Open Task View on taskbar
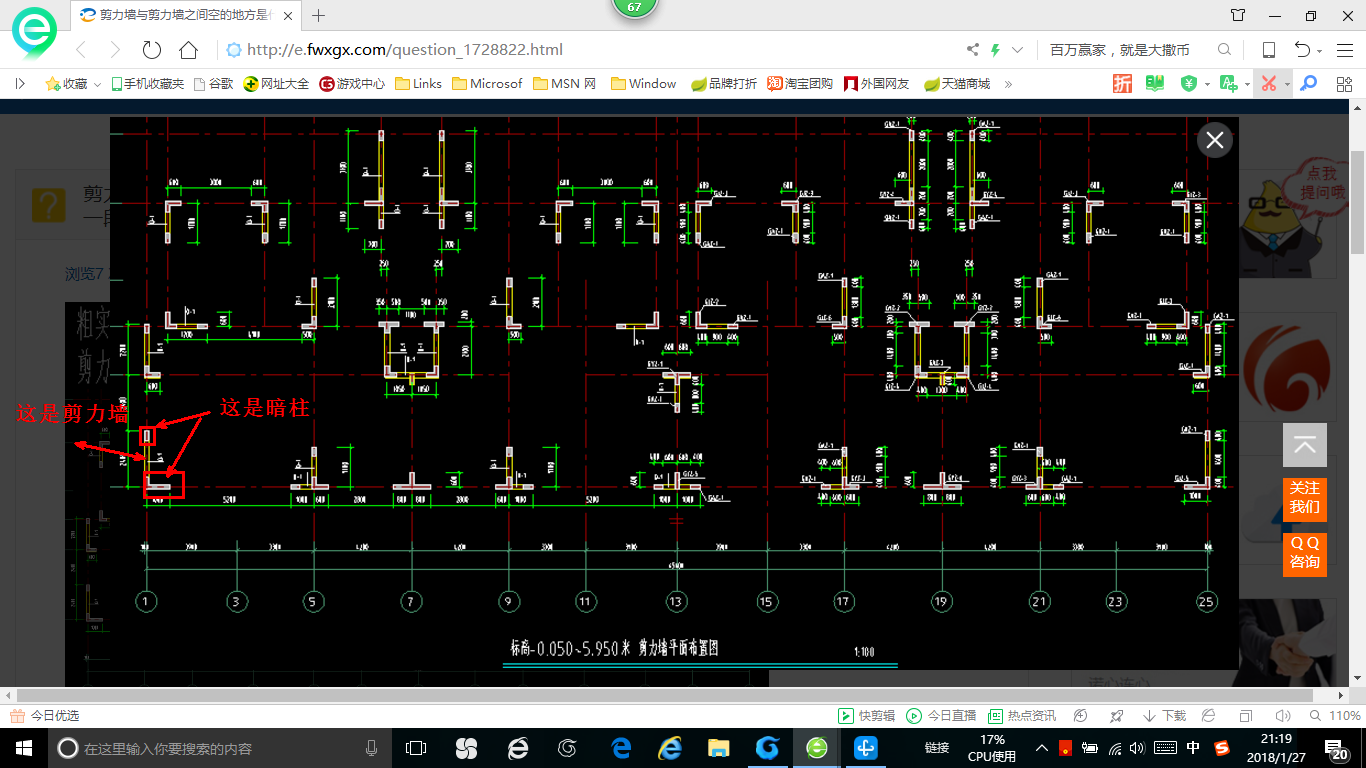The width and height of the screenshot is (1366, 768). (x=416, y=748)
